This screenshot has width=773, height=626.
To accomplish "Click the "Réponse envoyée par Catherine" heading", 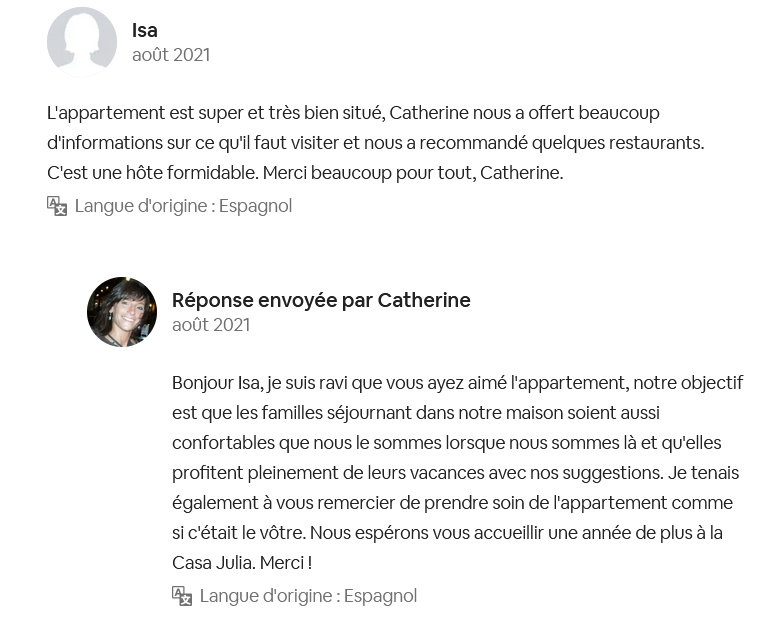I will click(321, 300).
